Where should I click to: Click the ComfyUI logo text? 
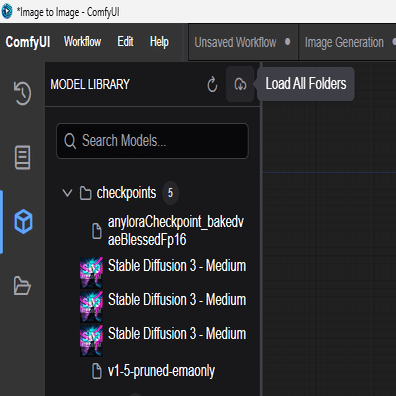point(28,42)
